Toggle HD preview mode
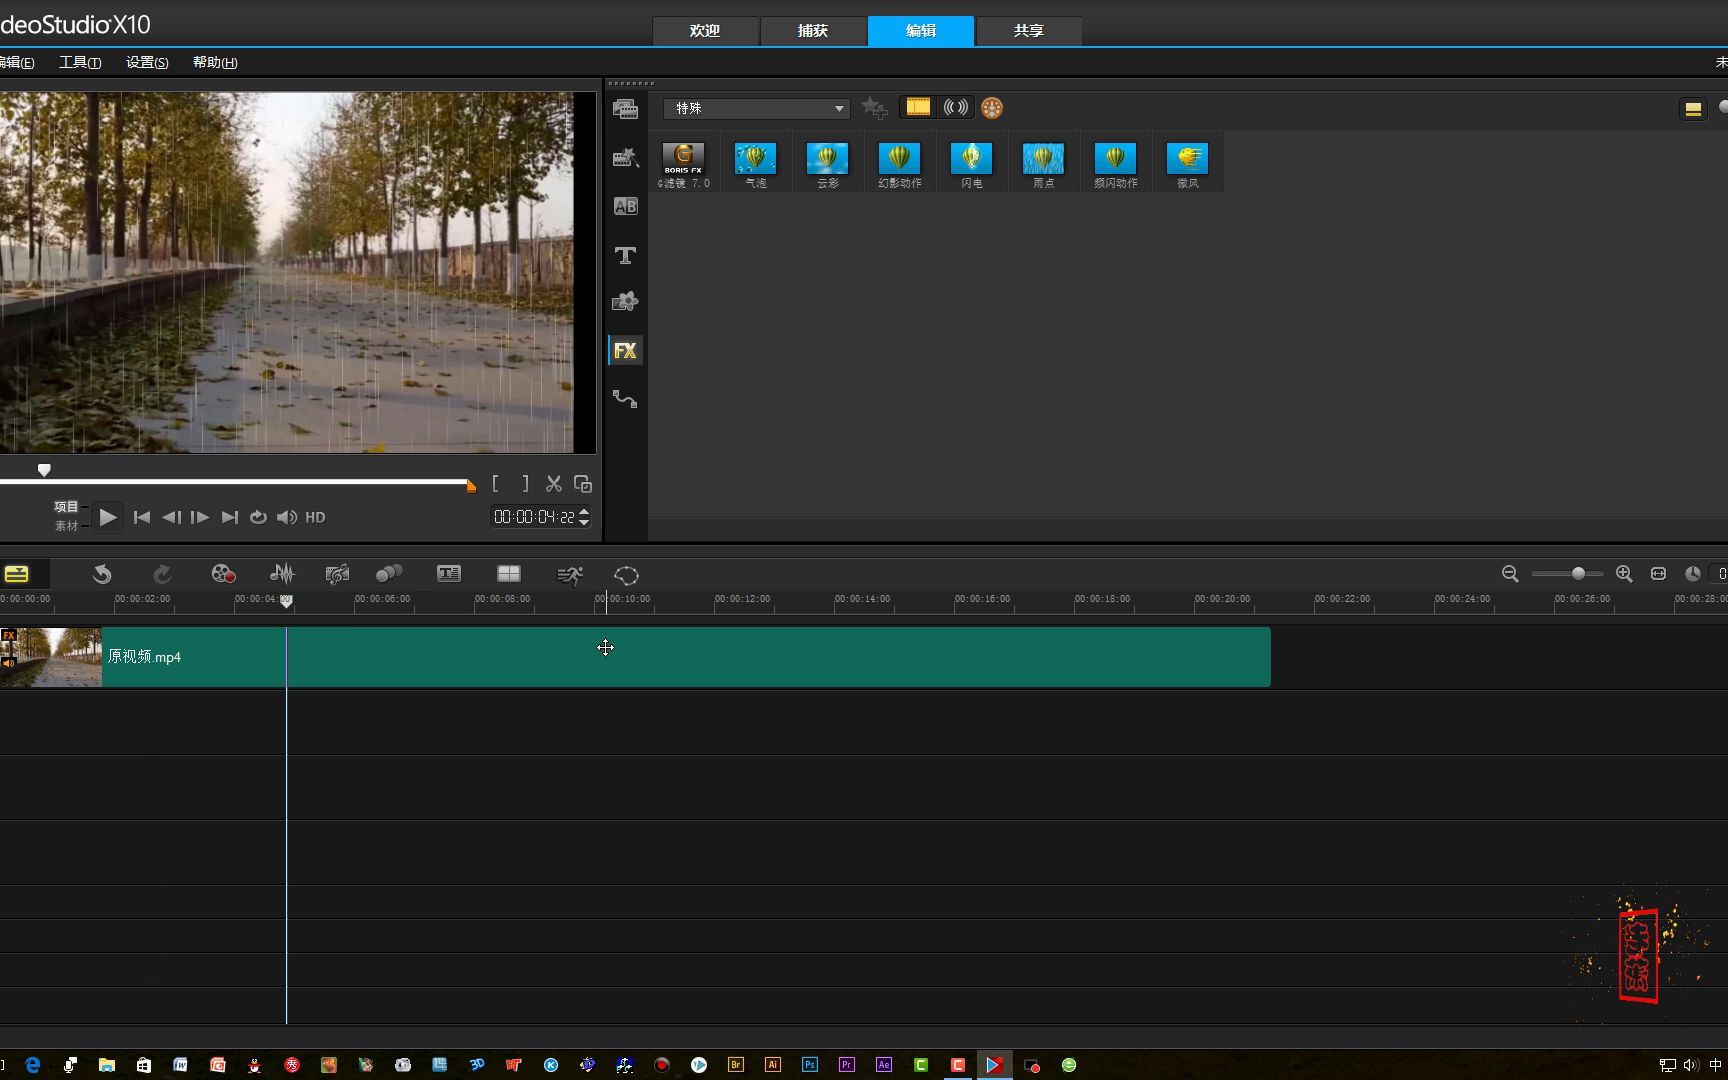 [x=315, y=517]
